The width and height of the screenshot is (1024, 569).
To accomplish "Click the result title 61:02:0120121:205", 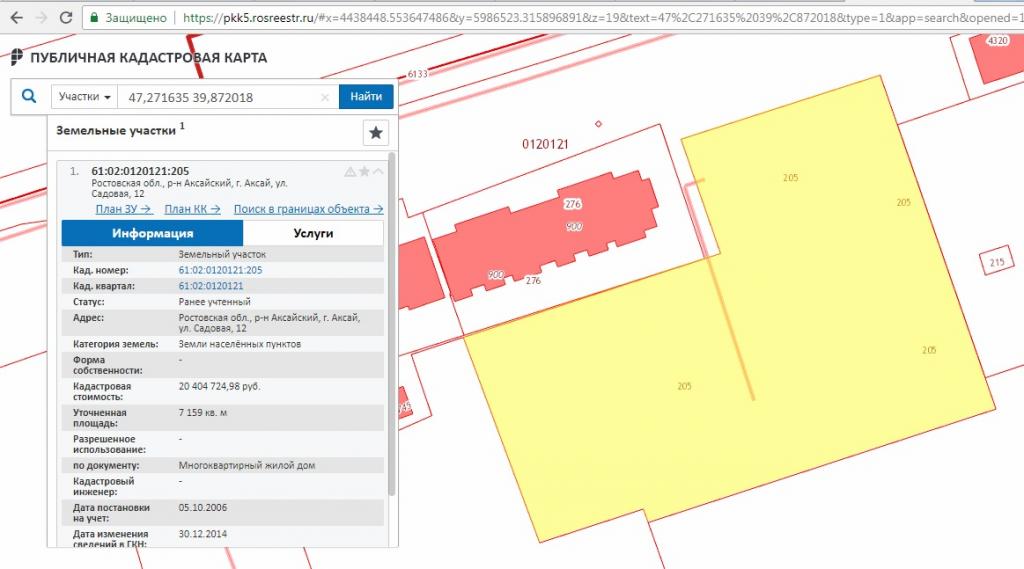I will [x=140, y=171].
